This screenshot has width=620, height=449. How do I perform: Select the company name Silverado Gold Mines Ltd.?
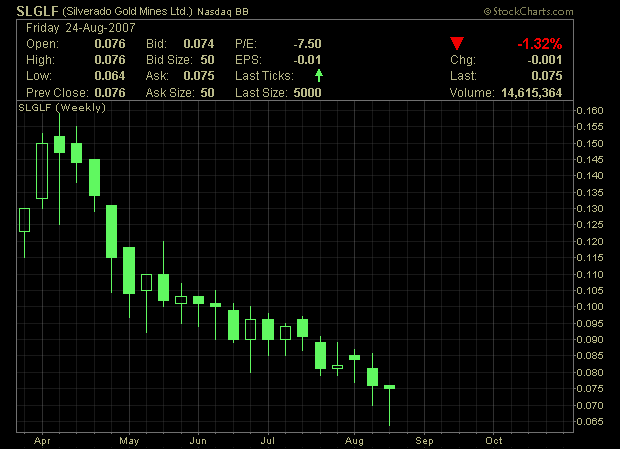coord(127,11)
